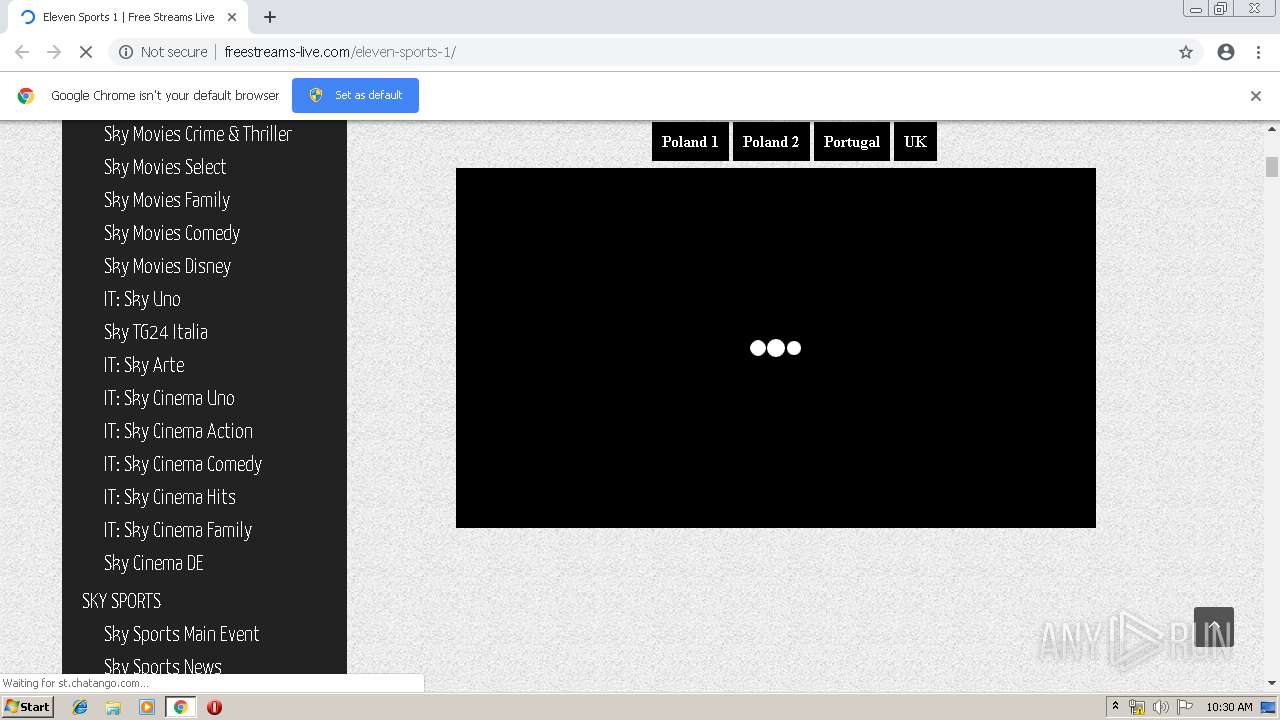Open IT: Sky Cinema Action channel
This screenshot has width=1280, height=720.
(178, 431)
